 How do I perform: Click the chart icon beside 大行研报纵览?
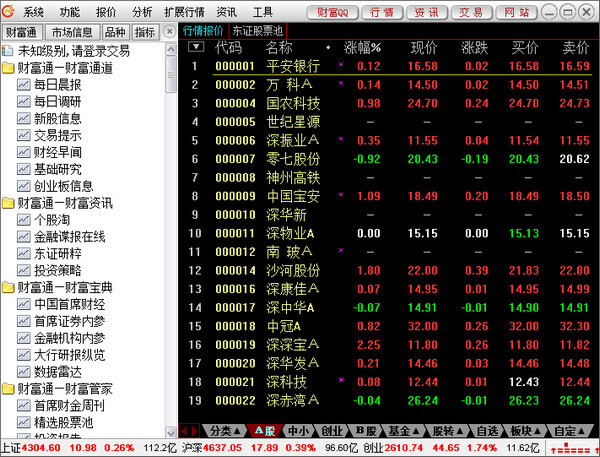[23, 355]
